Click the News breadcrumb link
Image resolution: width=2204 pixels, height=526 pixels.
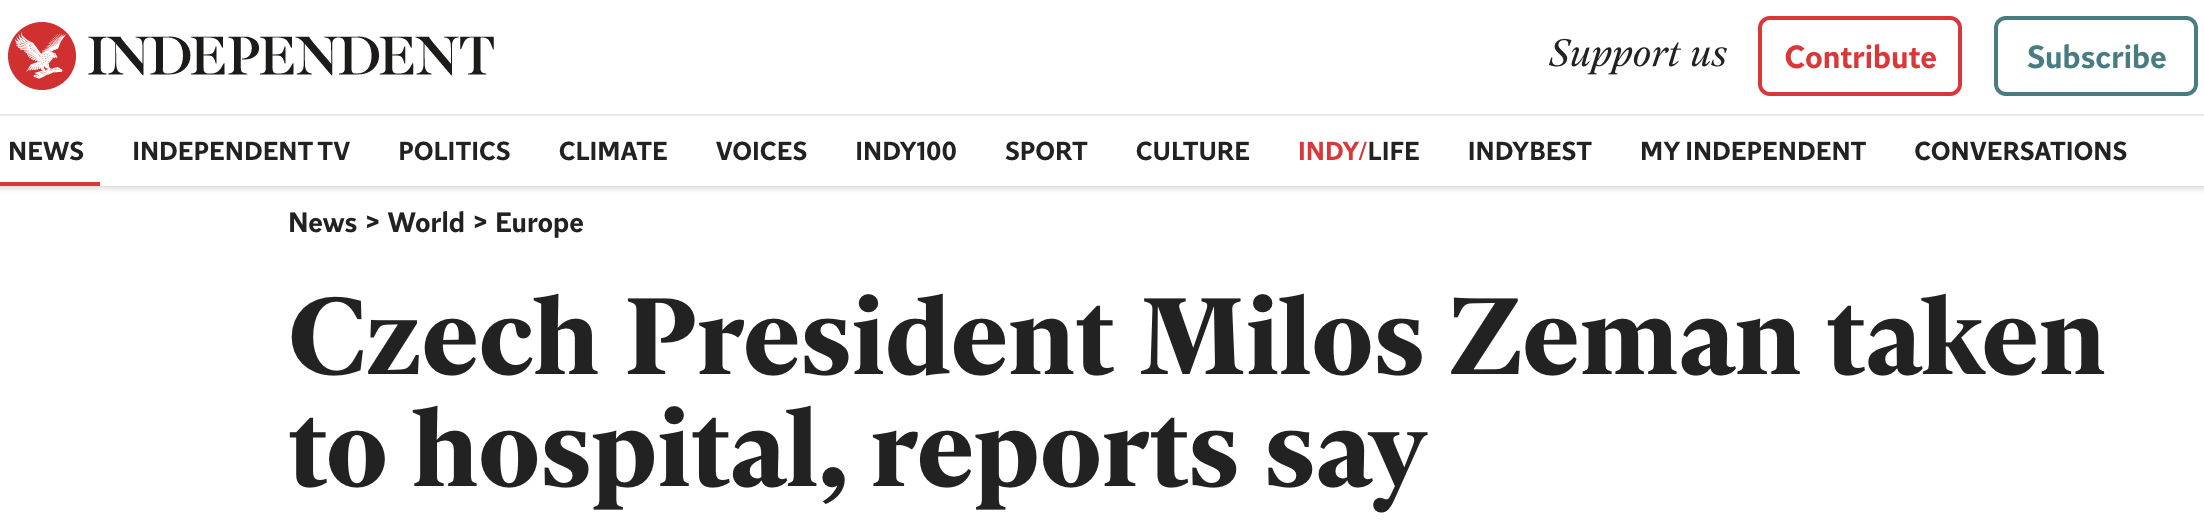pyautogui.click(x=322, y=223)
